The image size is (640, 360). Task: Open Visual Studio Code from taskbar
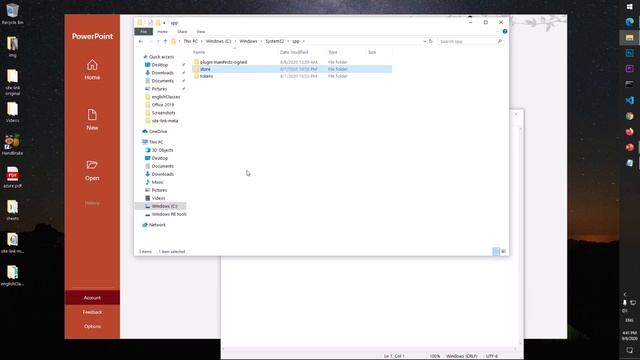pyautogui.click(x=629, y=100)
